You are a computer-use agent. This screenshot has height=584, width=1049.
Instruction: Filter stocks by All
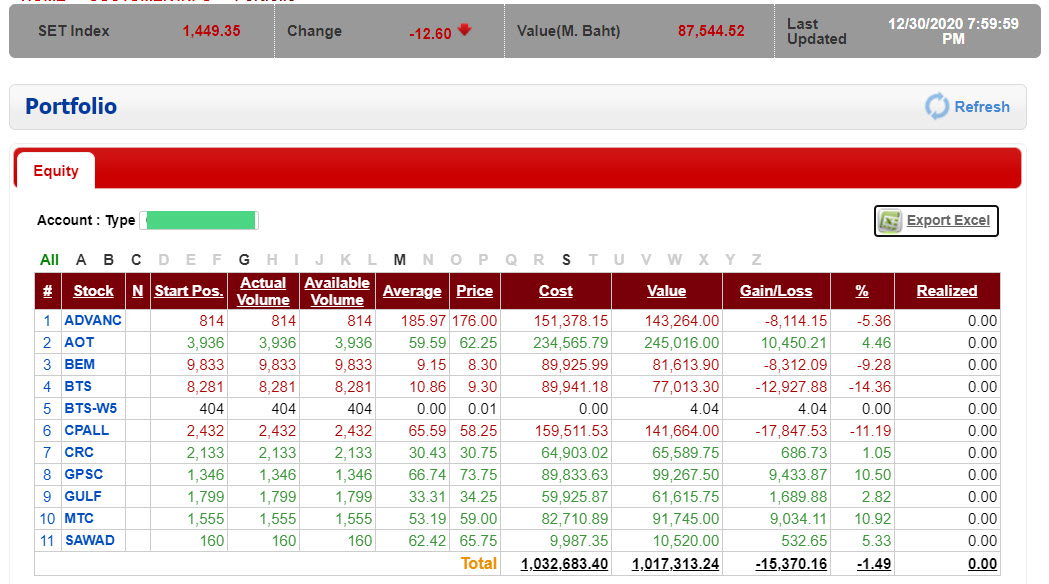click(50, 260)
